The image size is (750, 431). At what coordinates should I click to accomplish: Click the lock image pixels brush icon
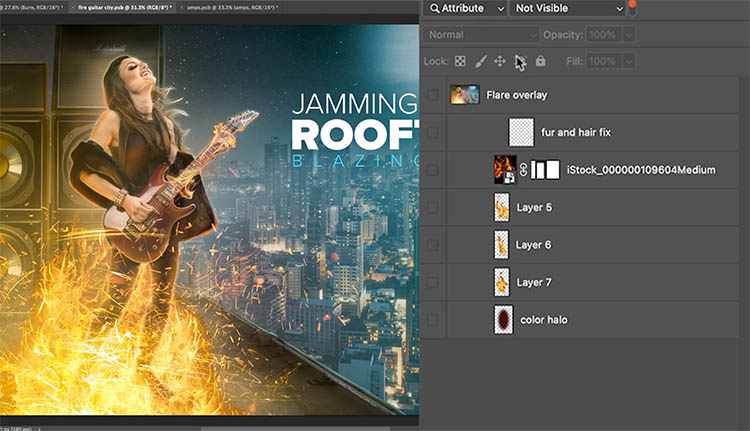(481, 61)
